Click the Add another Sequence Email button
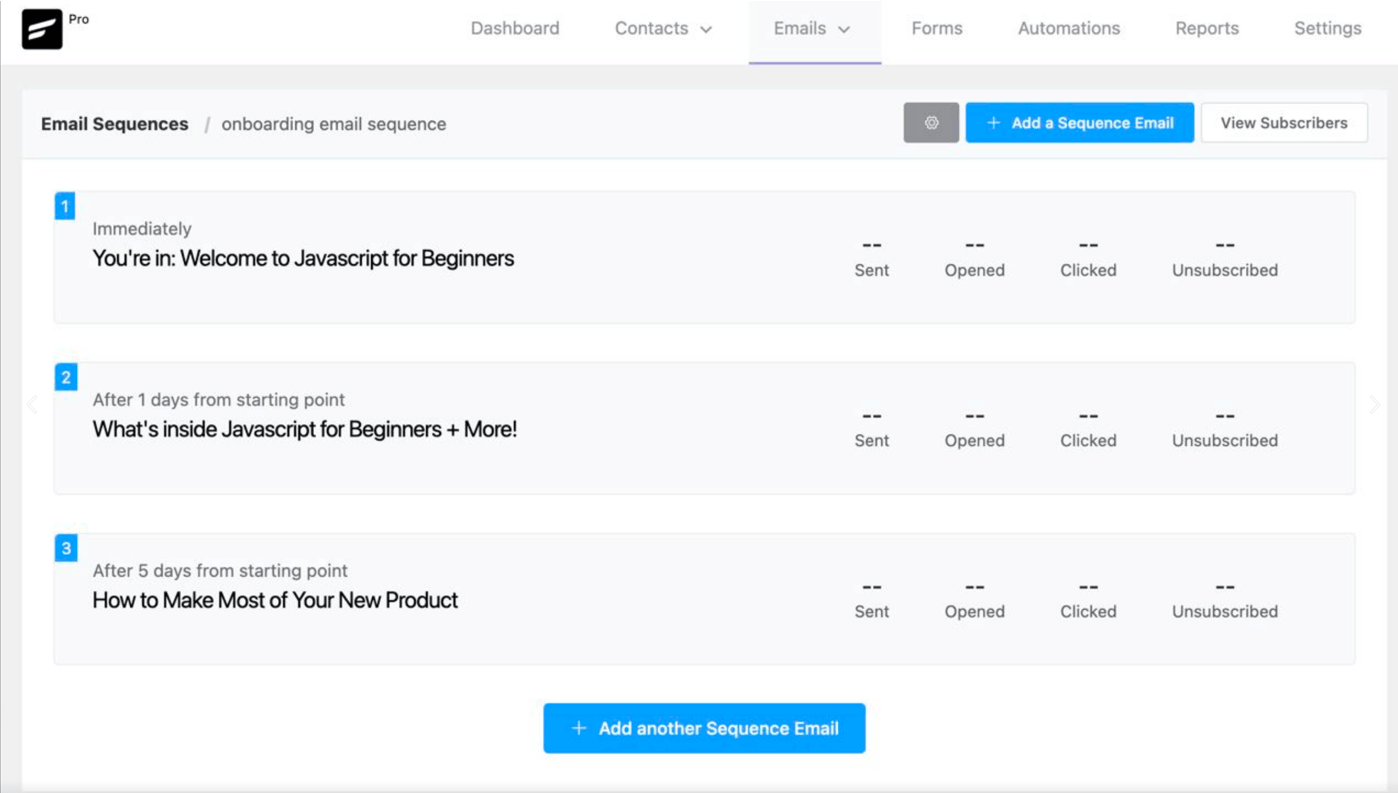 704,728
